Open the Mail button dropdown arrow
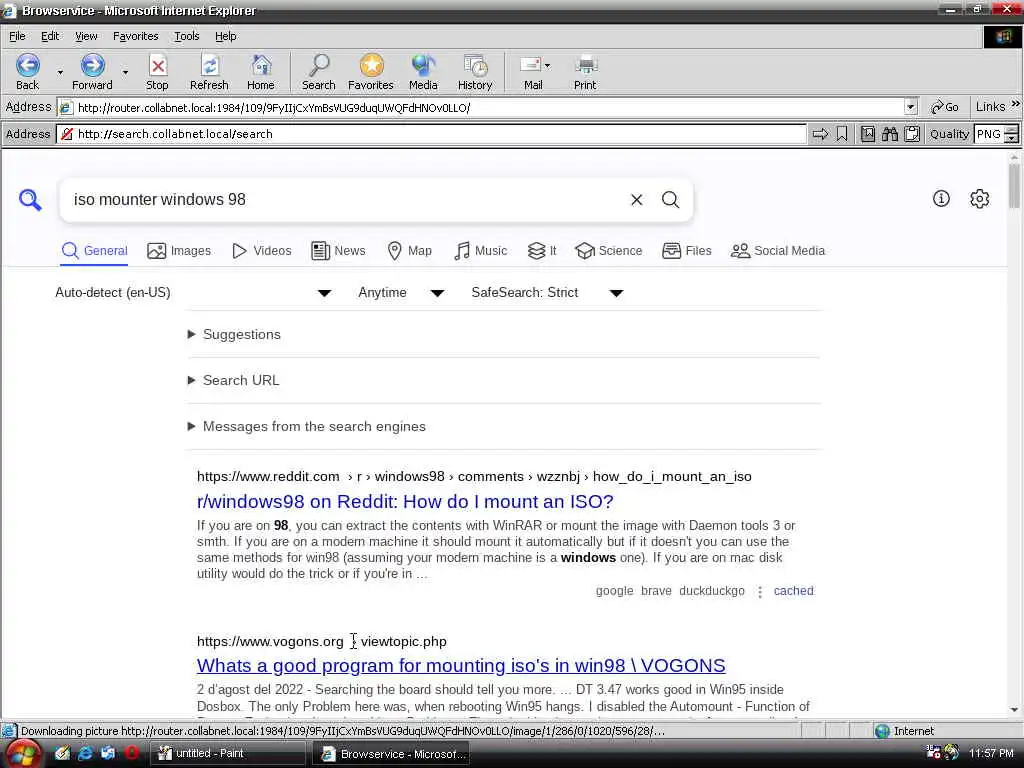The image size is (1024, 768). point(547,65)
